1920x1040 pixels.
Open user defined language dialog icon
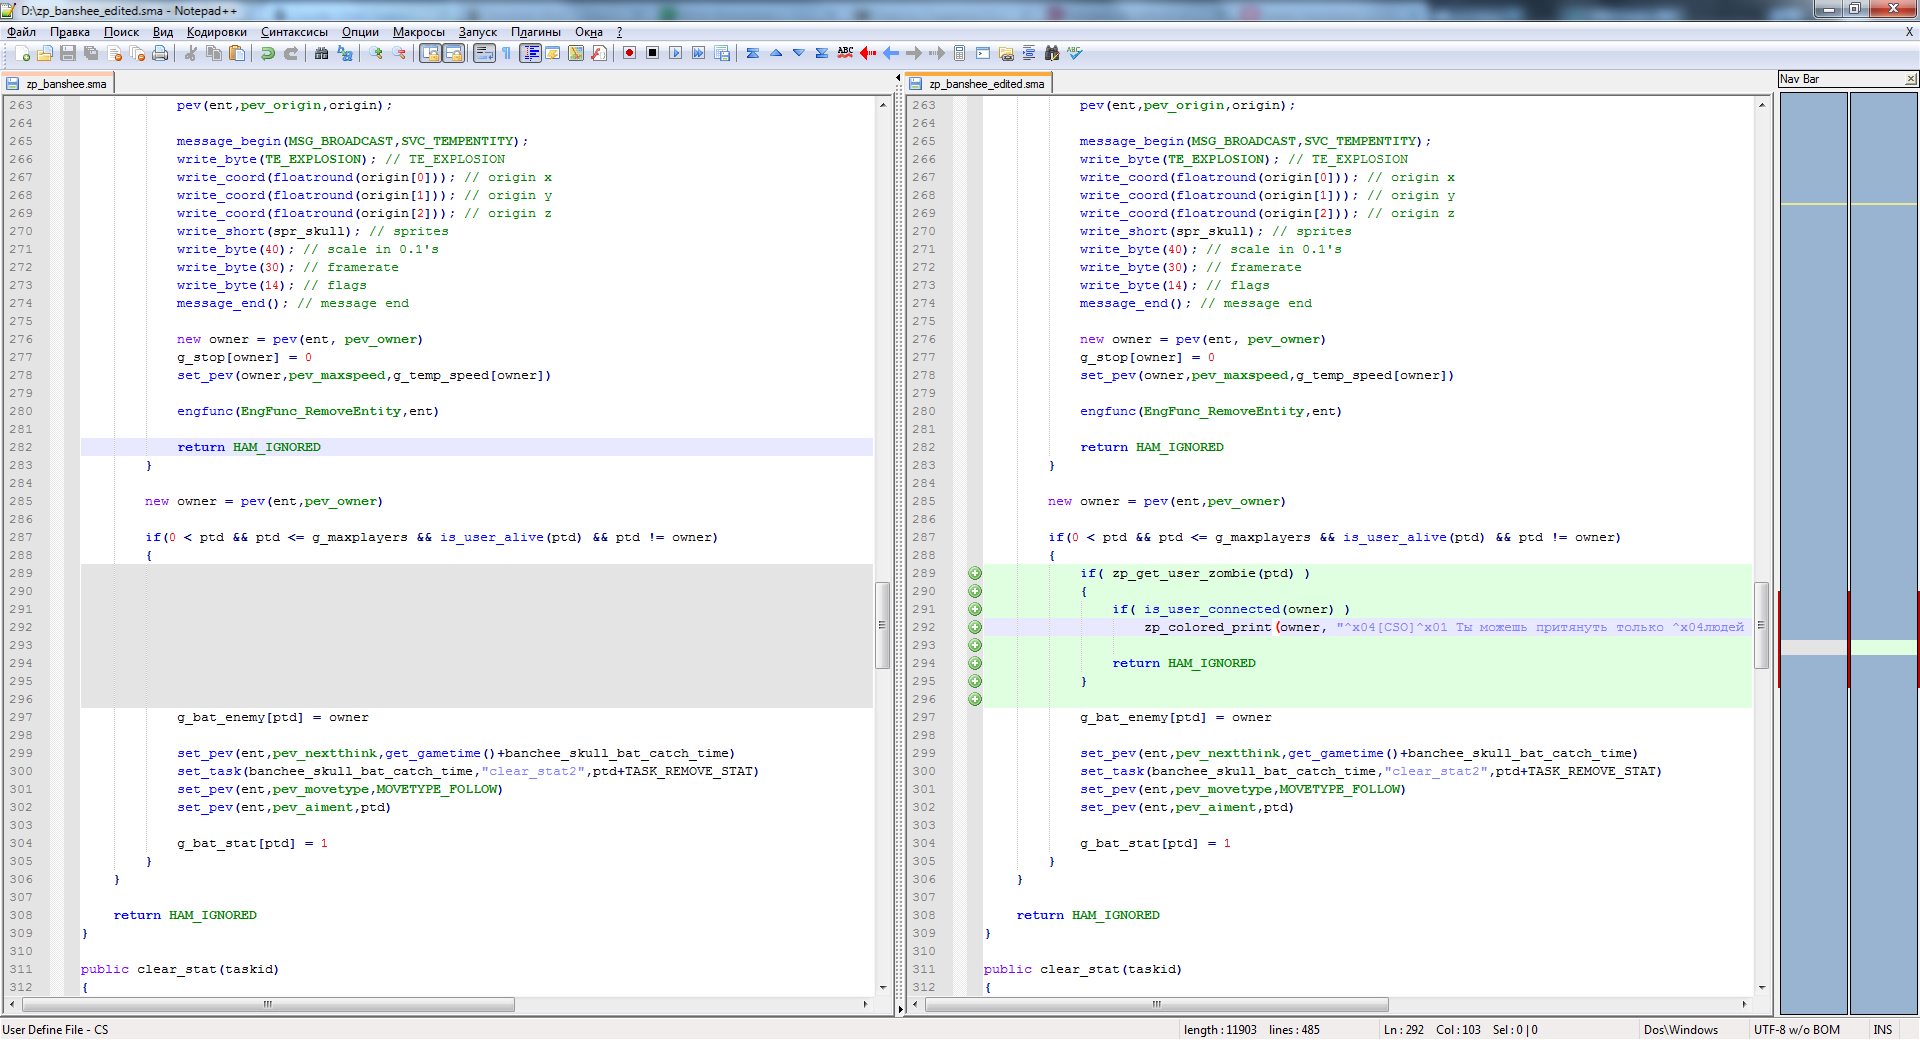point(552,53)
